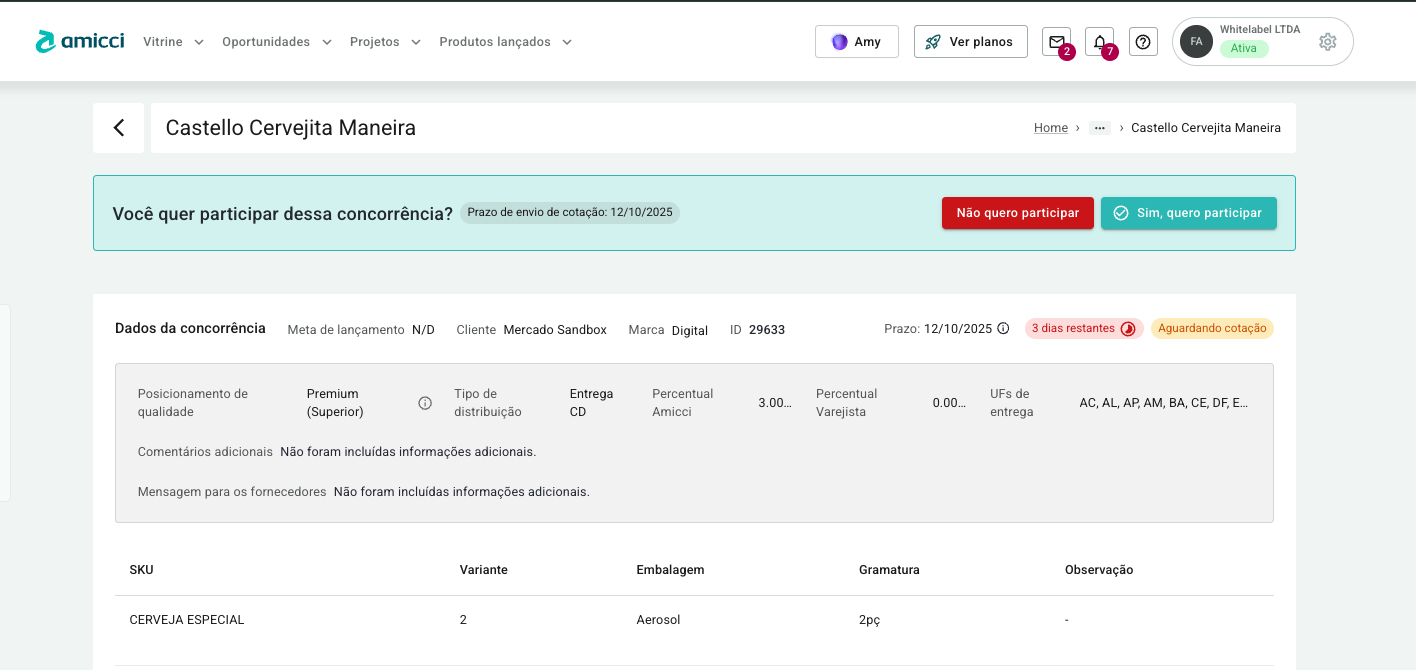The width and height of the screenshot is (1416, 670).
Task: Click the FA user avatar
Action: point(1196,42)
